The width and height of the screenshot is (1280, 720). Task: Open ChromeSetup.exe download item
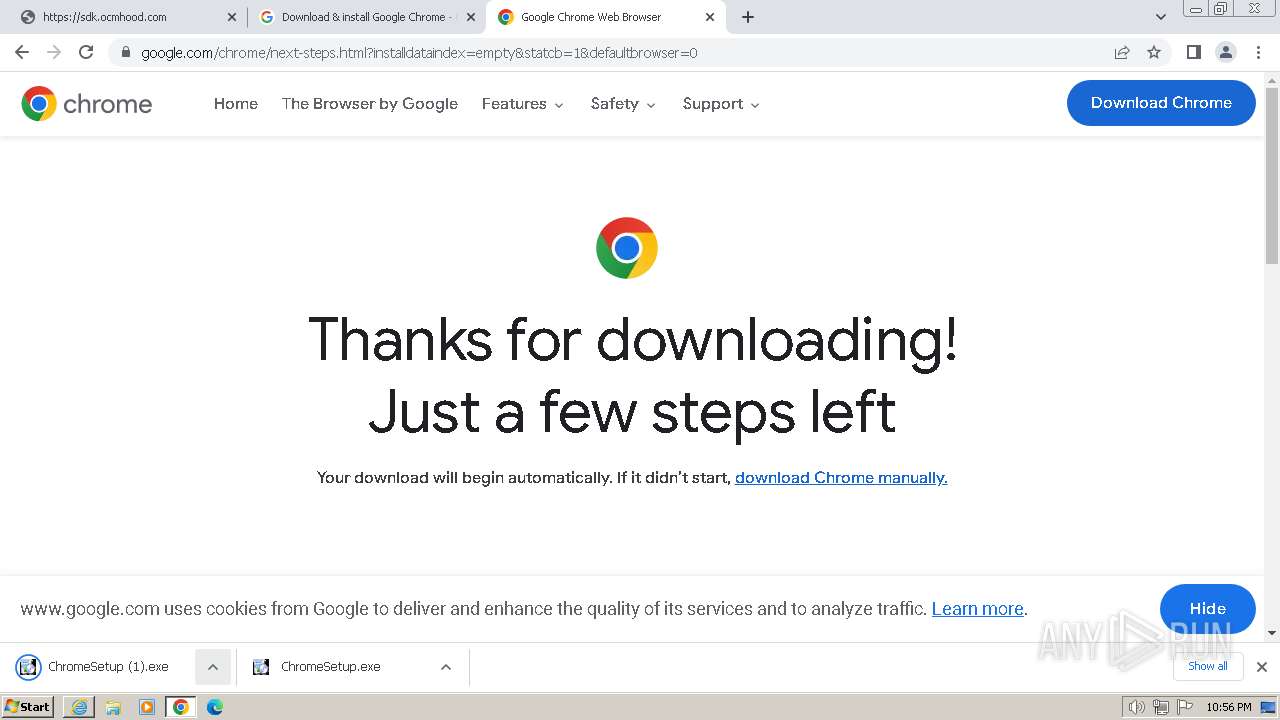[x=330, y=667]
